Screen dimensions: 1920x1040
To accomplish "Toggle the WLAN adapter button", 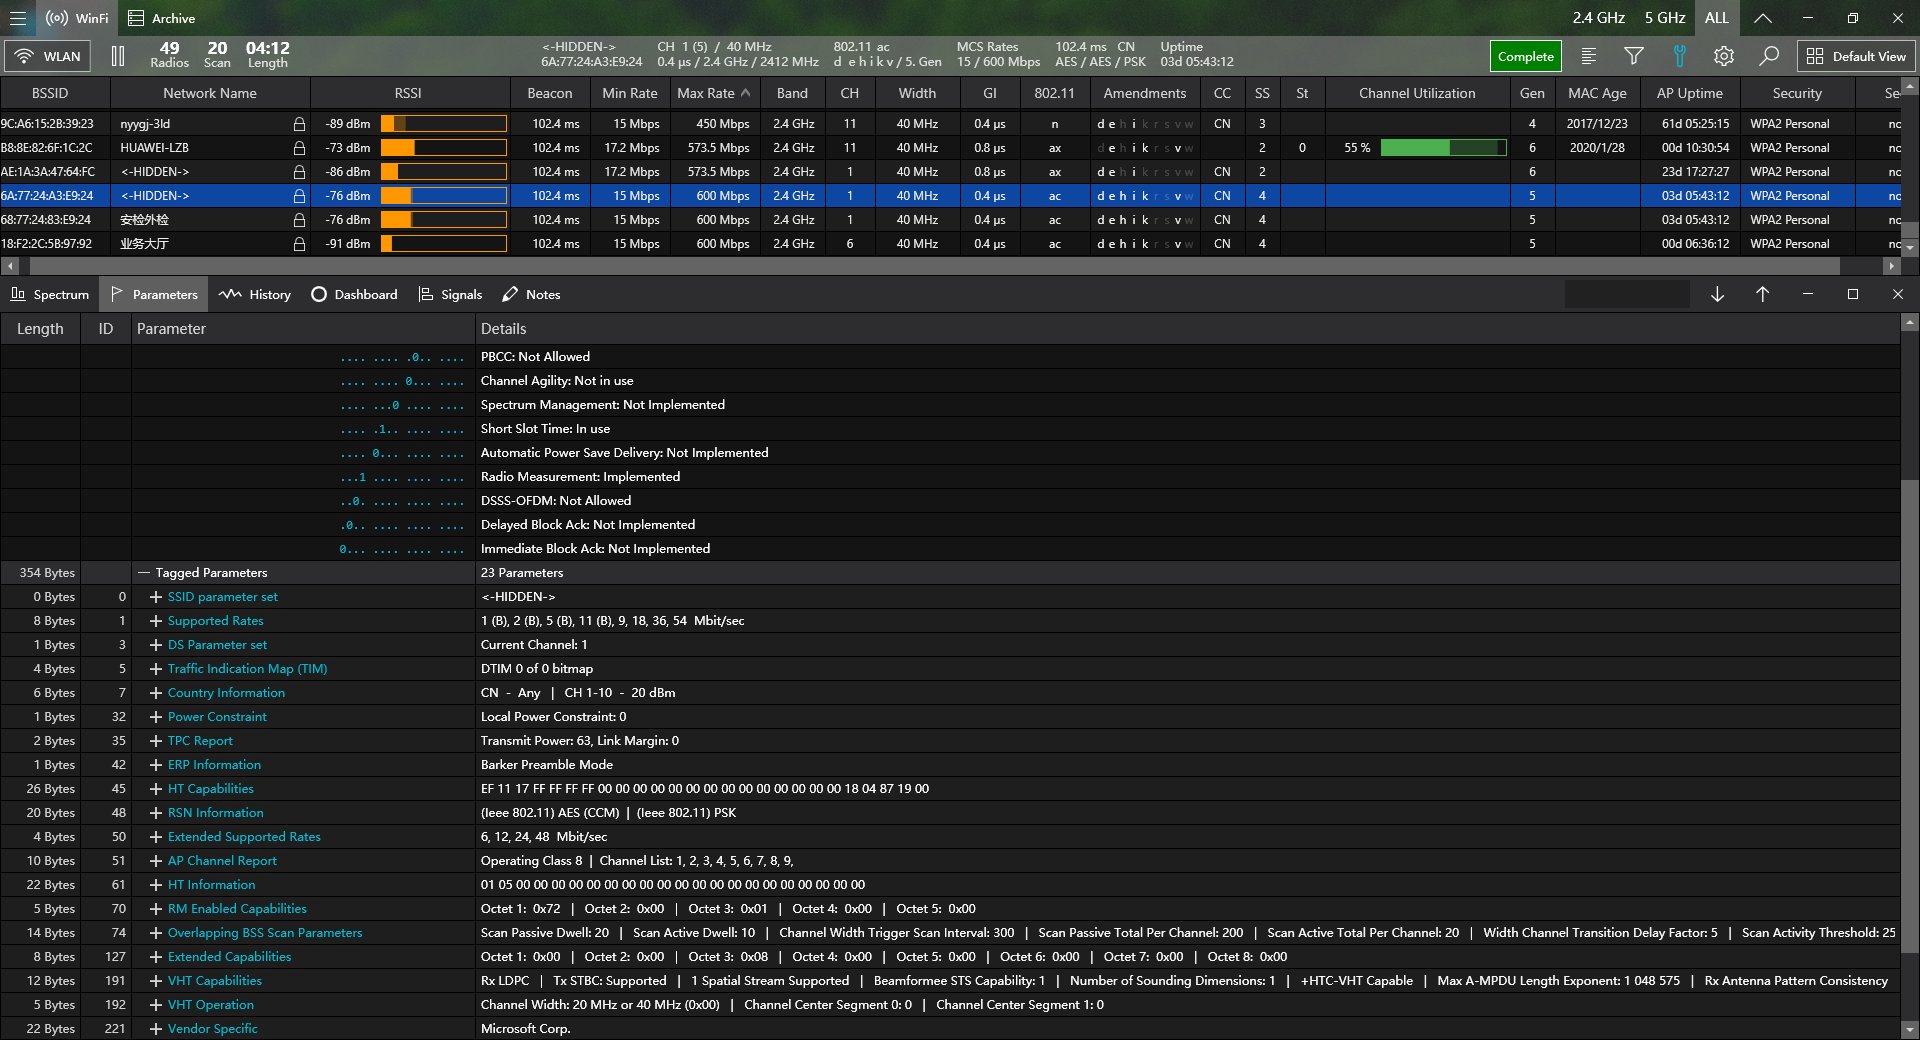I will pos(47,56).
